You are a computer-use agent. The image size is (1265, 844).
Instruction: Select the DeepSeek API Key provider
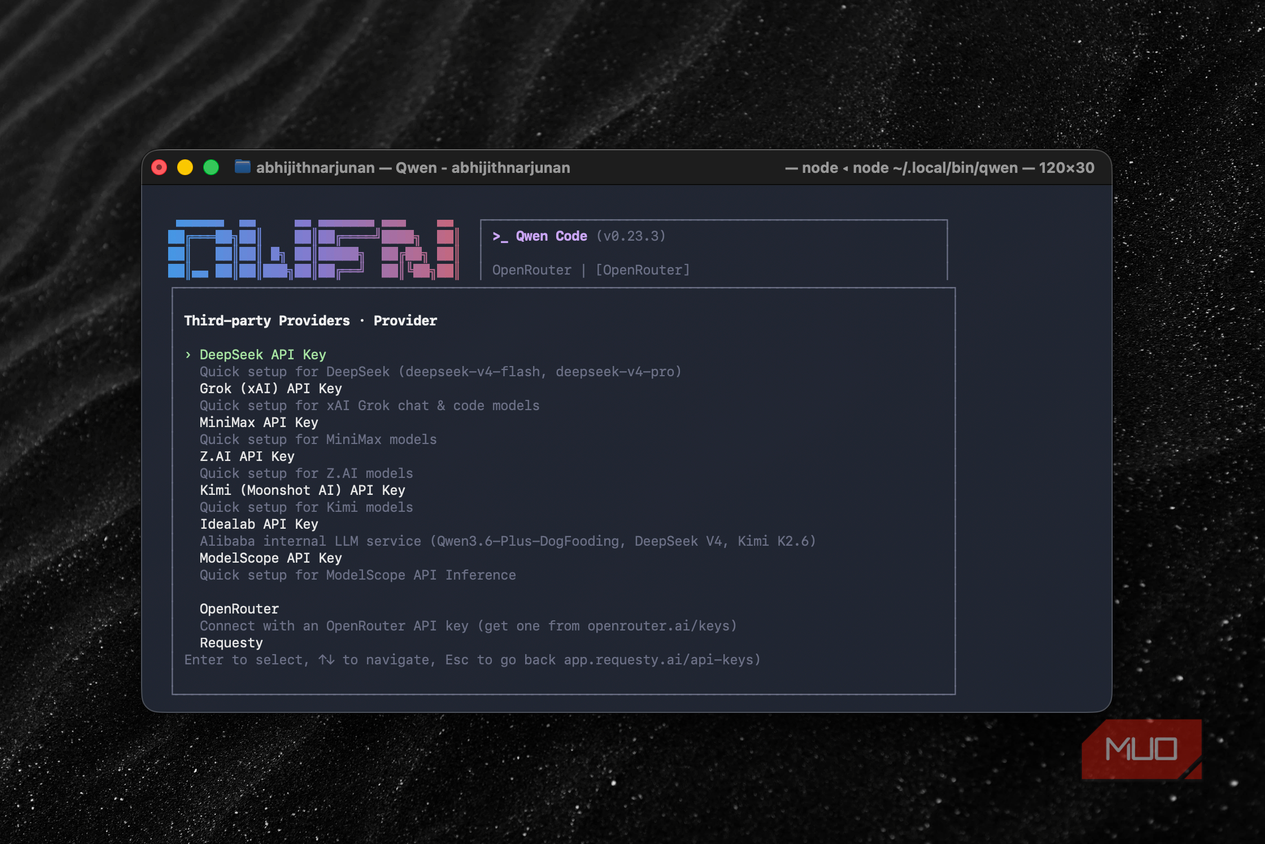[263, 354]
